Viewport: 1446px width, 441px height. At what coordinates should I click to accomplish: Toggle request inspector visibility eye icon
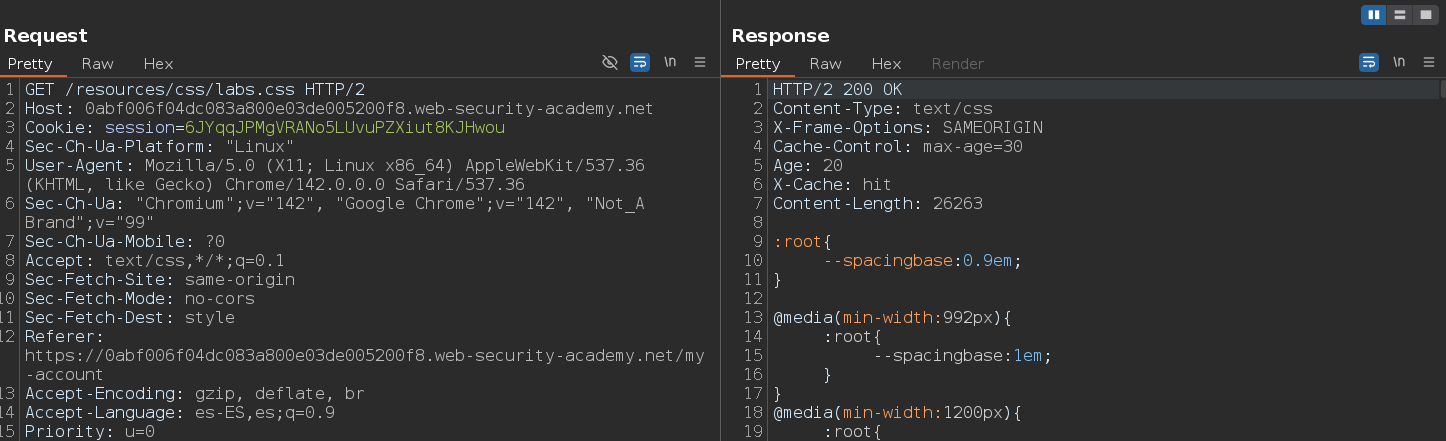click(x=610, y=62)
